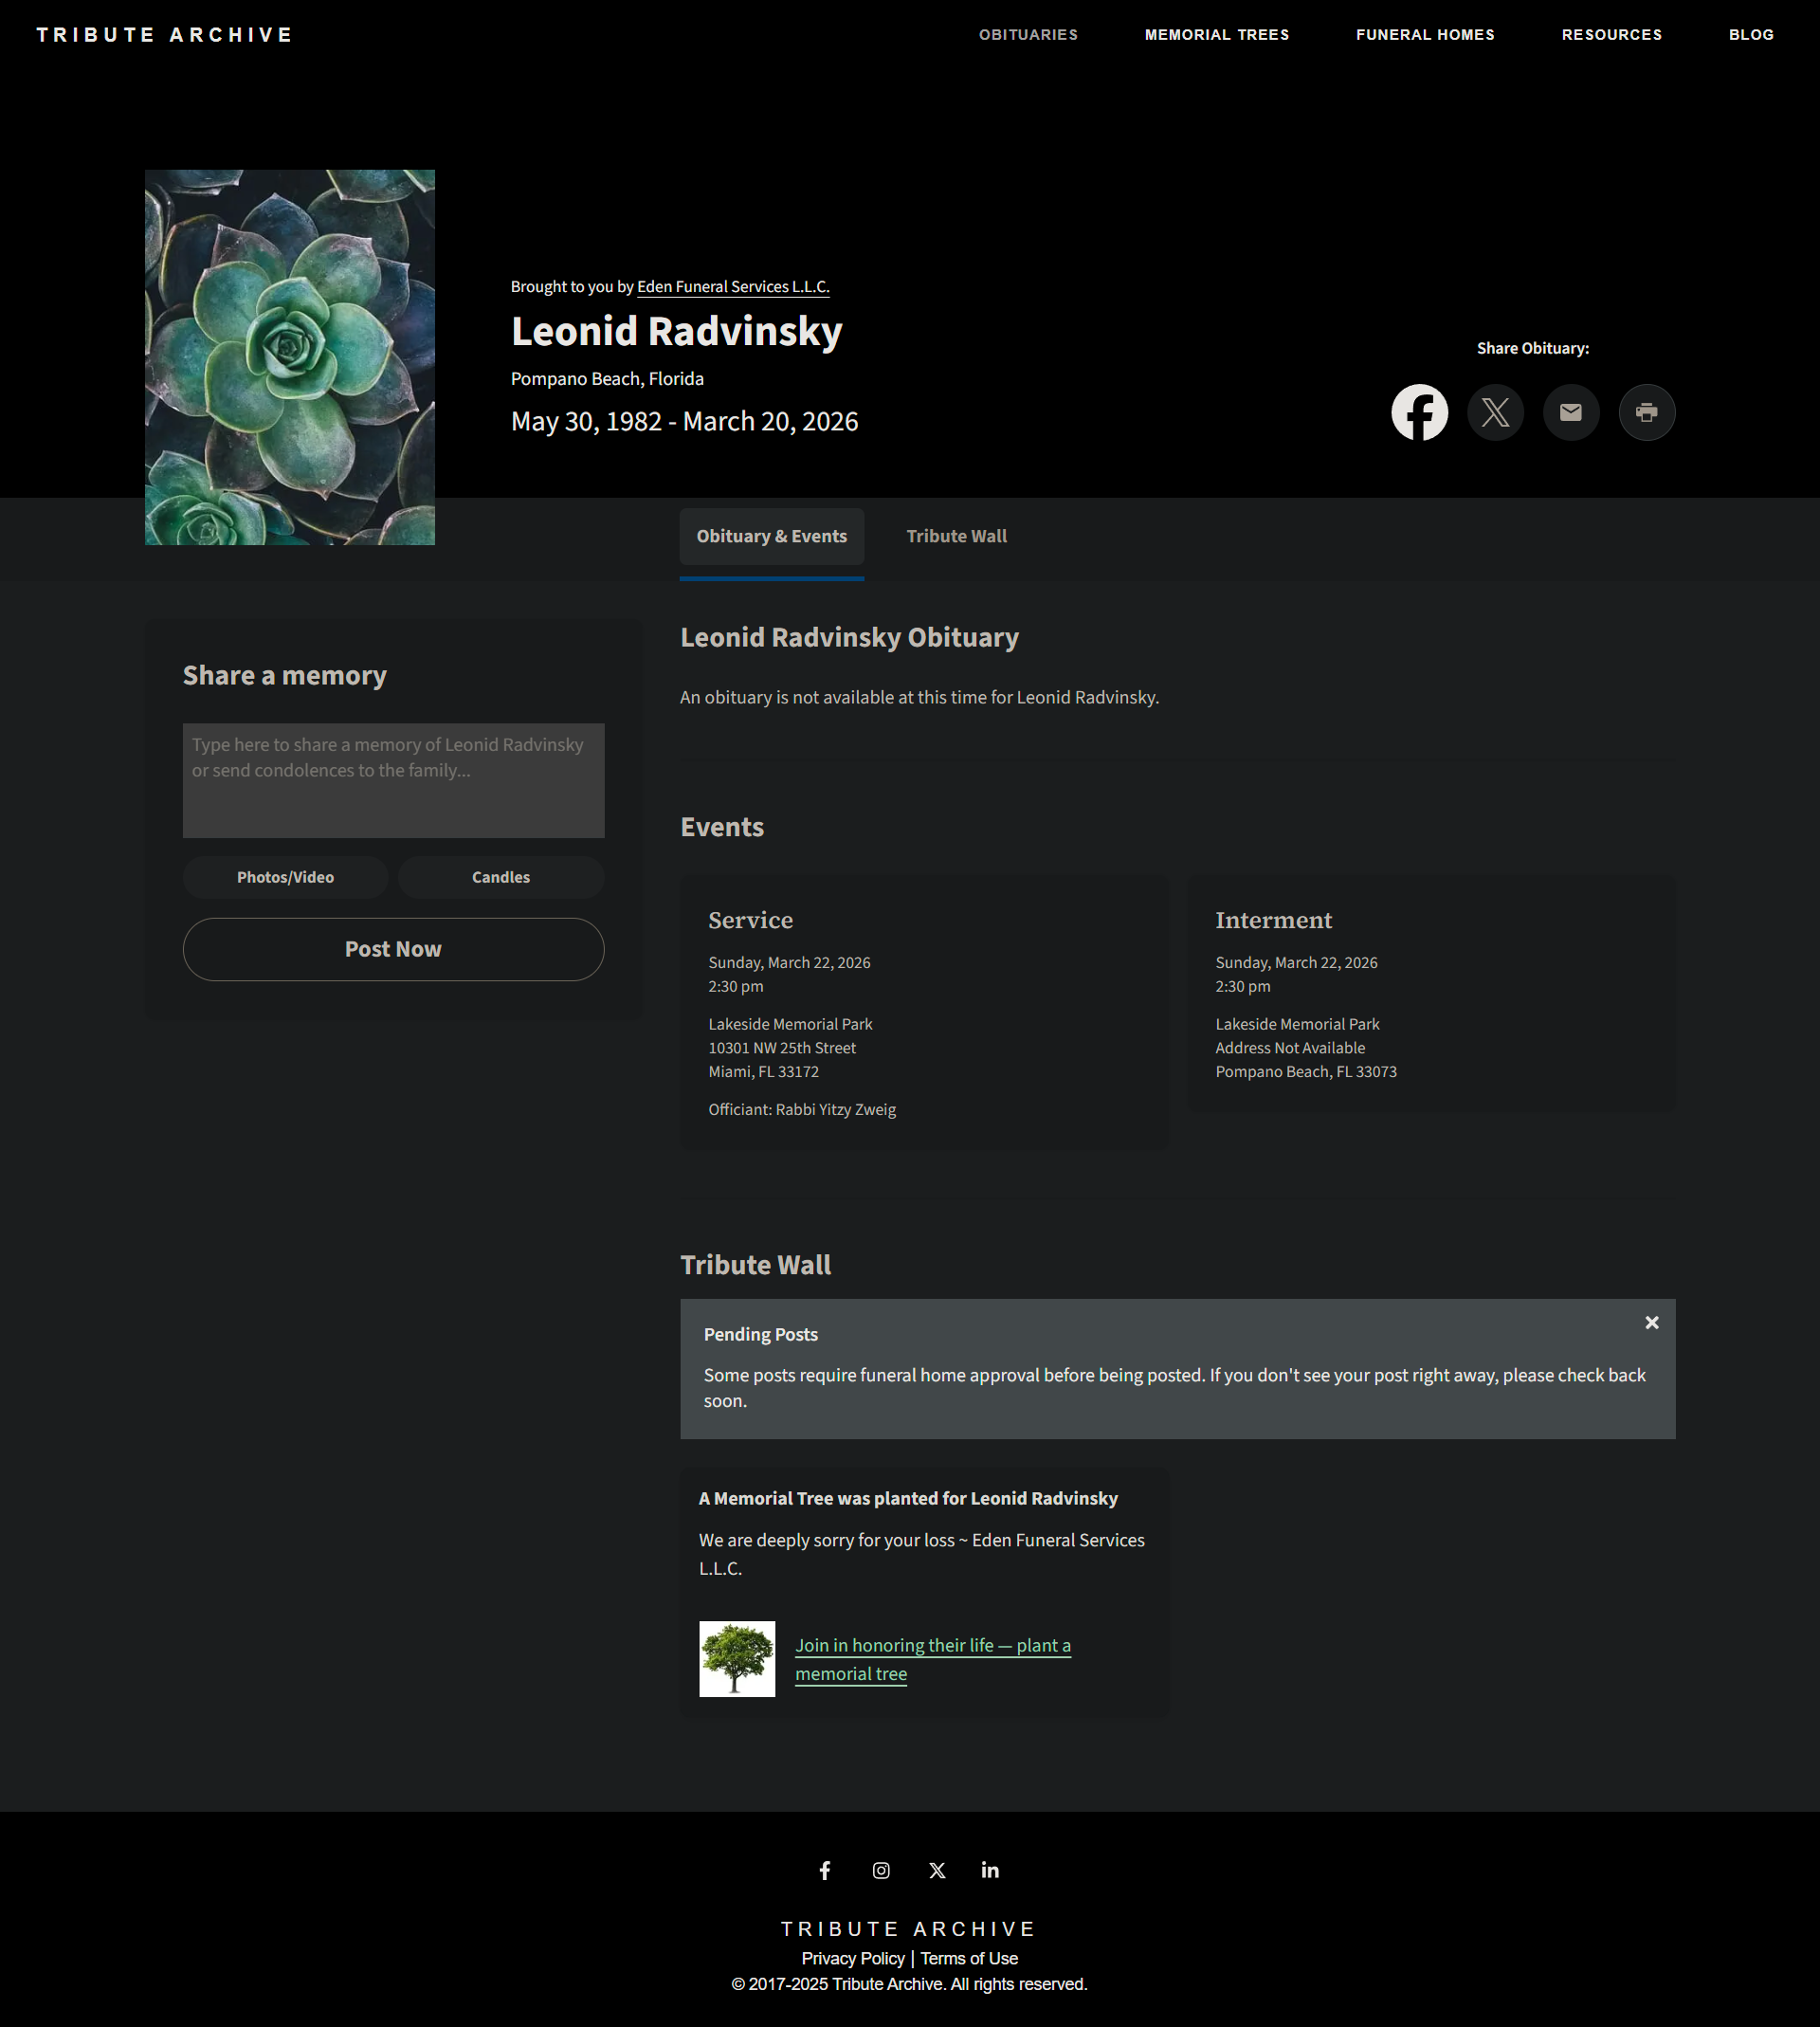The width and height of the screenshot is (1820, 2027).
Task: Select the Obituary & Events tab
Action: pos(771,536)
